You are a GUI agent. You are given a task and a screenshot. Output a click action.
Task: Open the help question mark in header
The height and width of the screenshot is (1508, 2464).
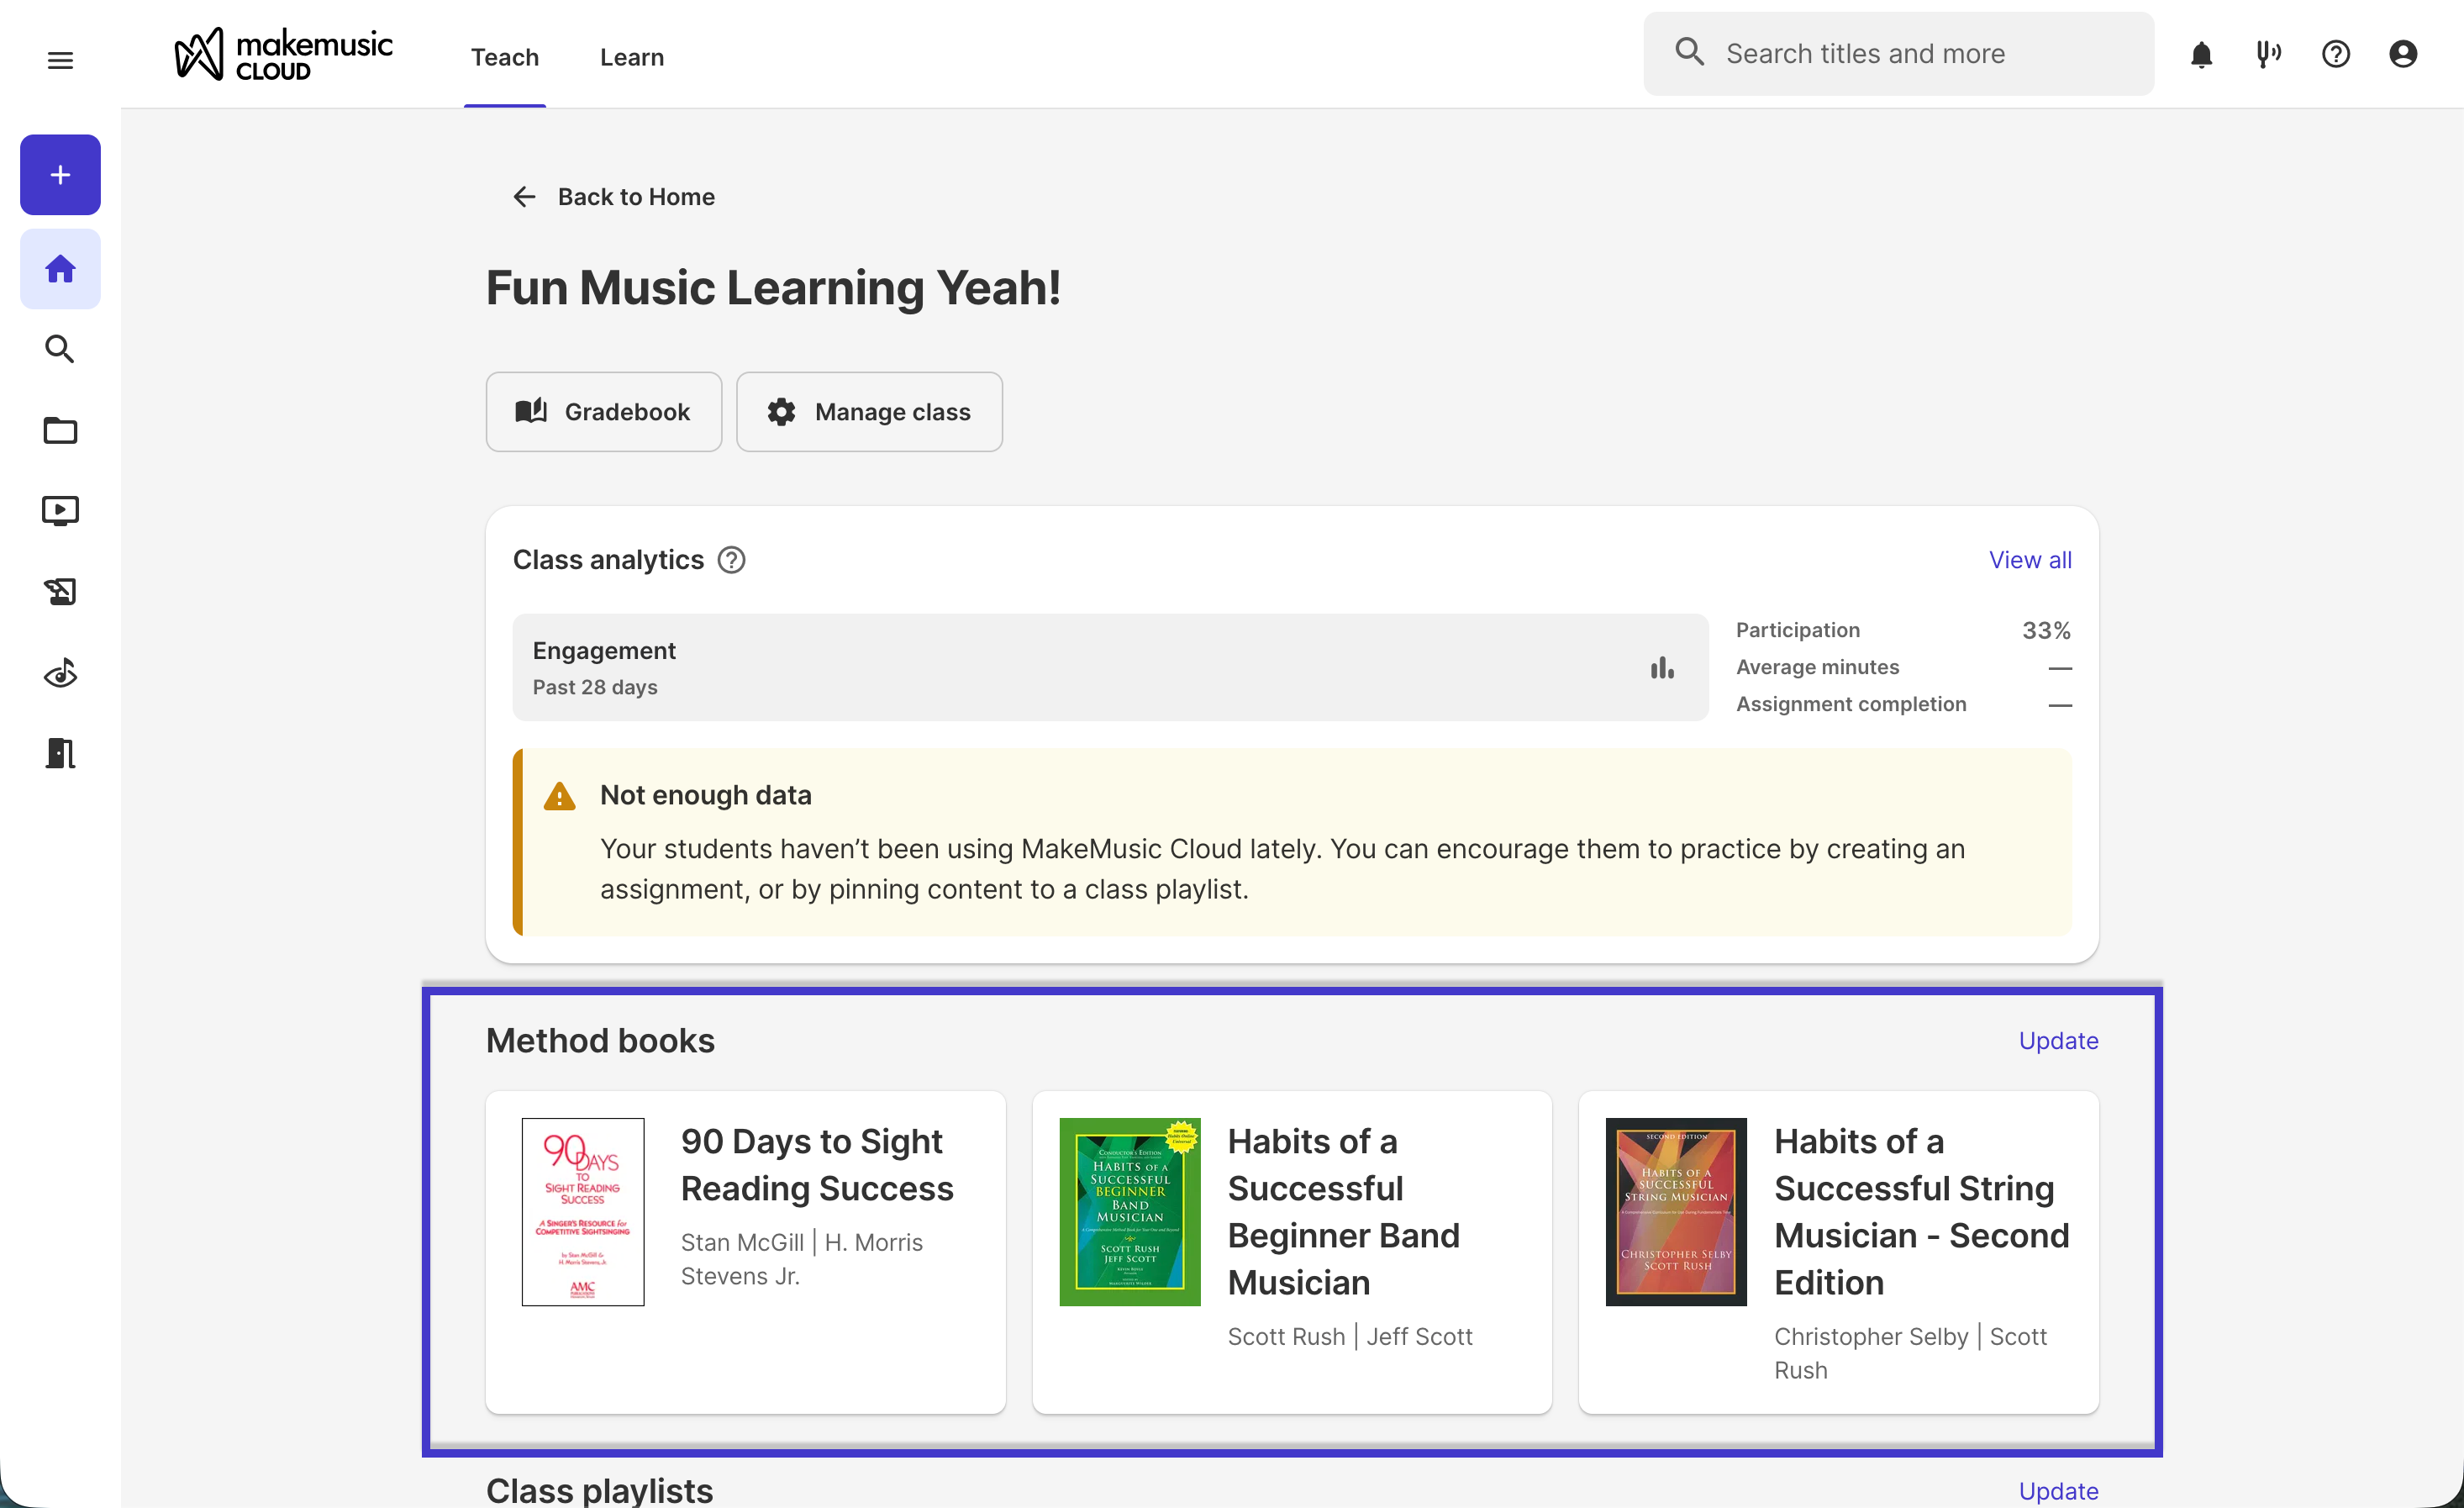pyautogui.click(x=2335, y=54)
